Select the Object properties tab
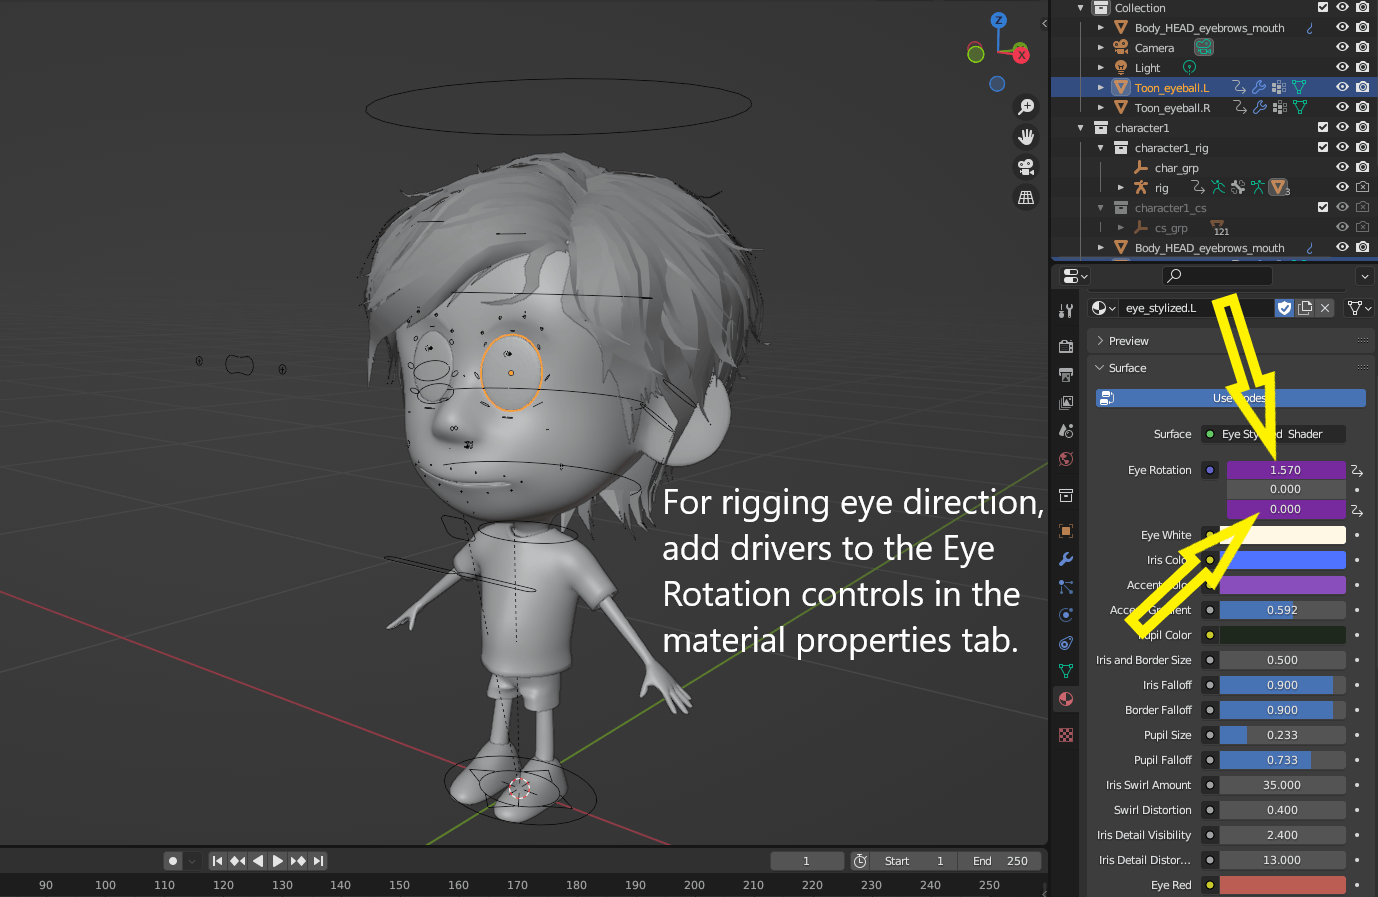 (1065, 530)
